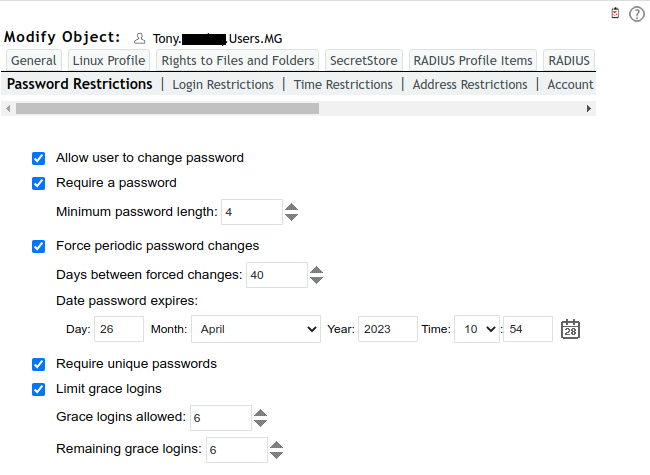Open the help question mark icon
This screenshot has width=650, height=475.
pos(637,14)
